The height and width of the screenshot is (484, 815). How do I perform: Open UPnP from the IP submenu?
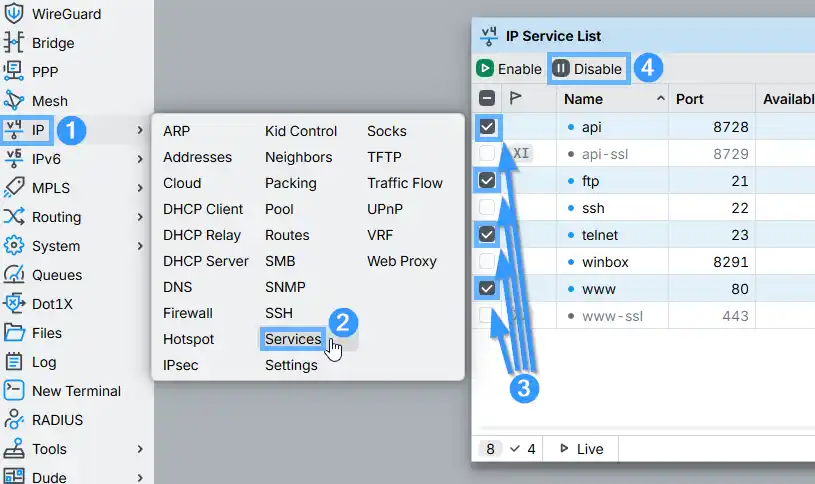click(385, 209)
